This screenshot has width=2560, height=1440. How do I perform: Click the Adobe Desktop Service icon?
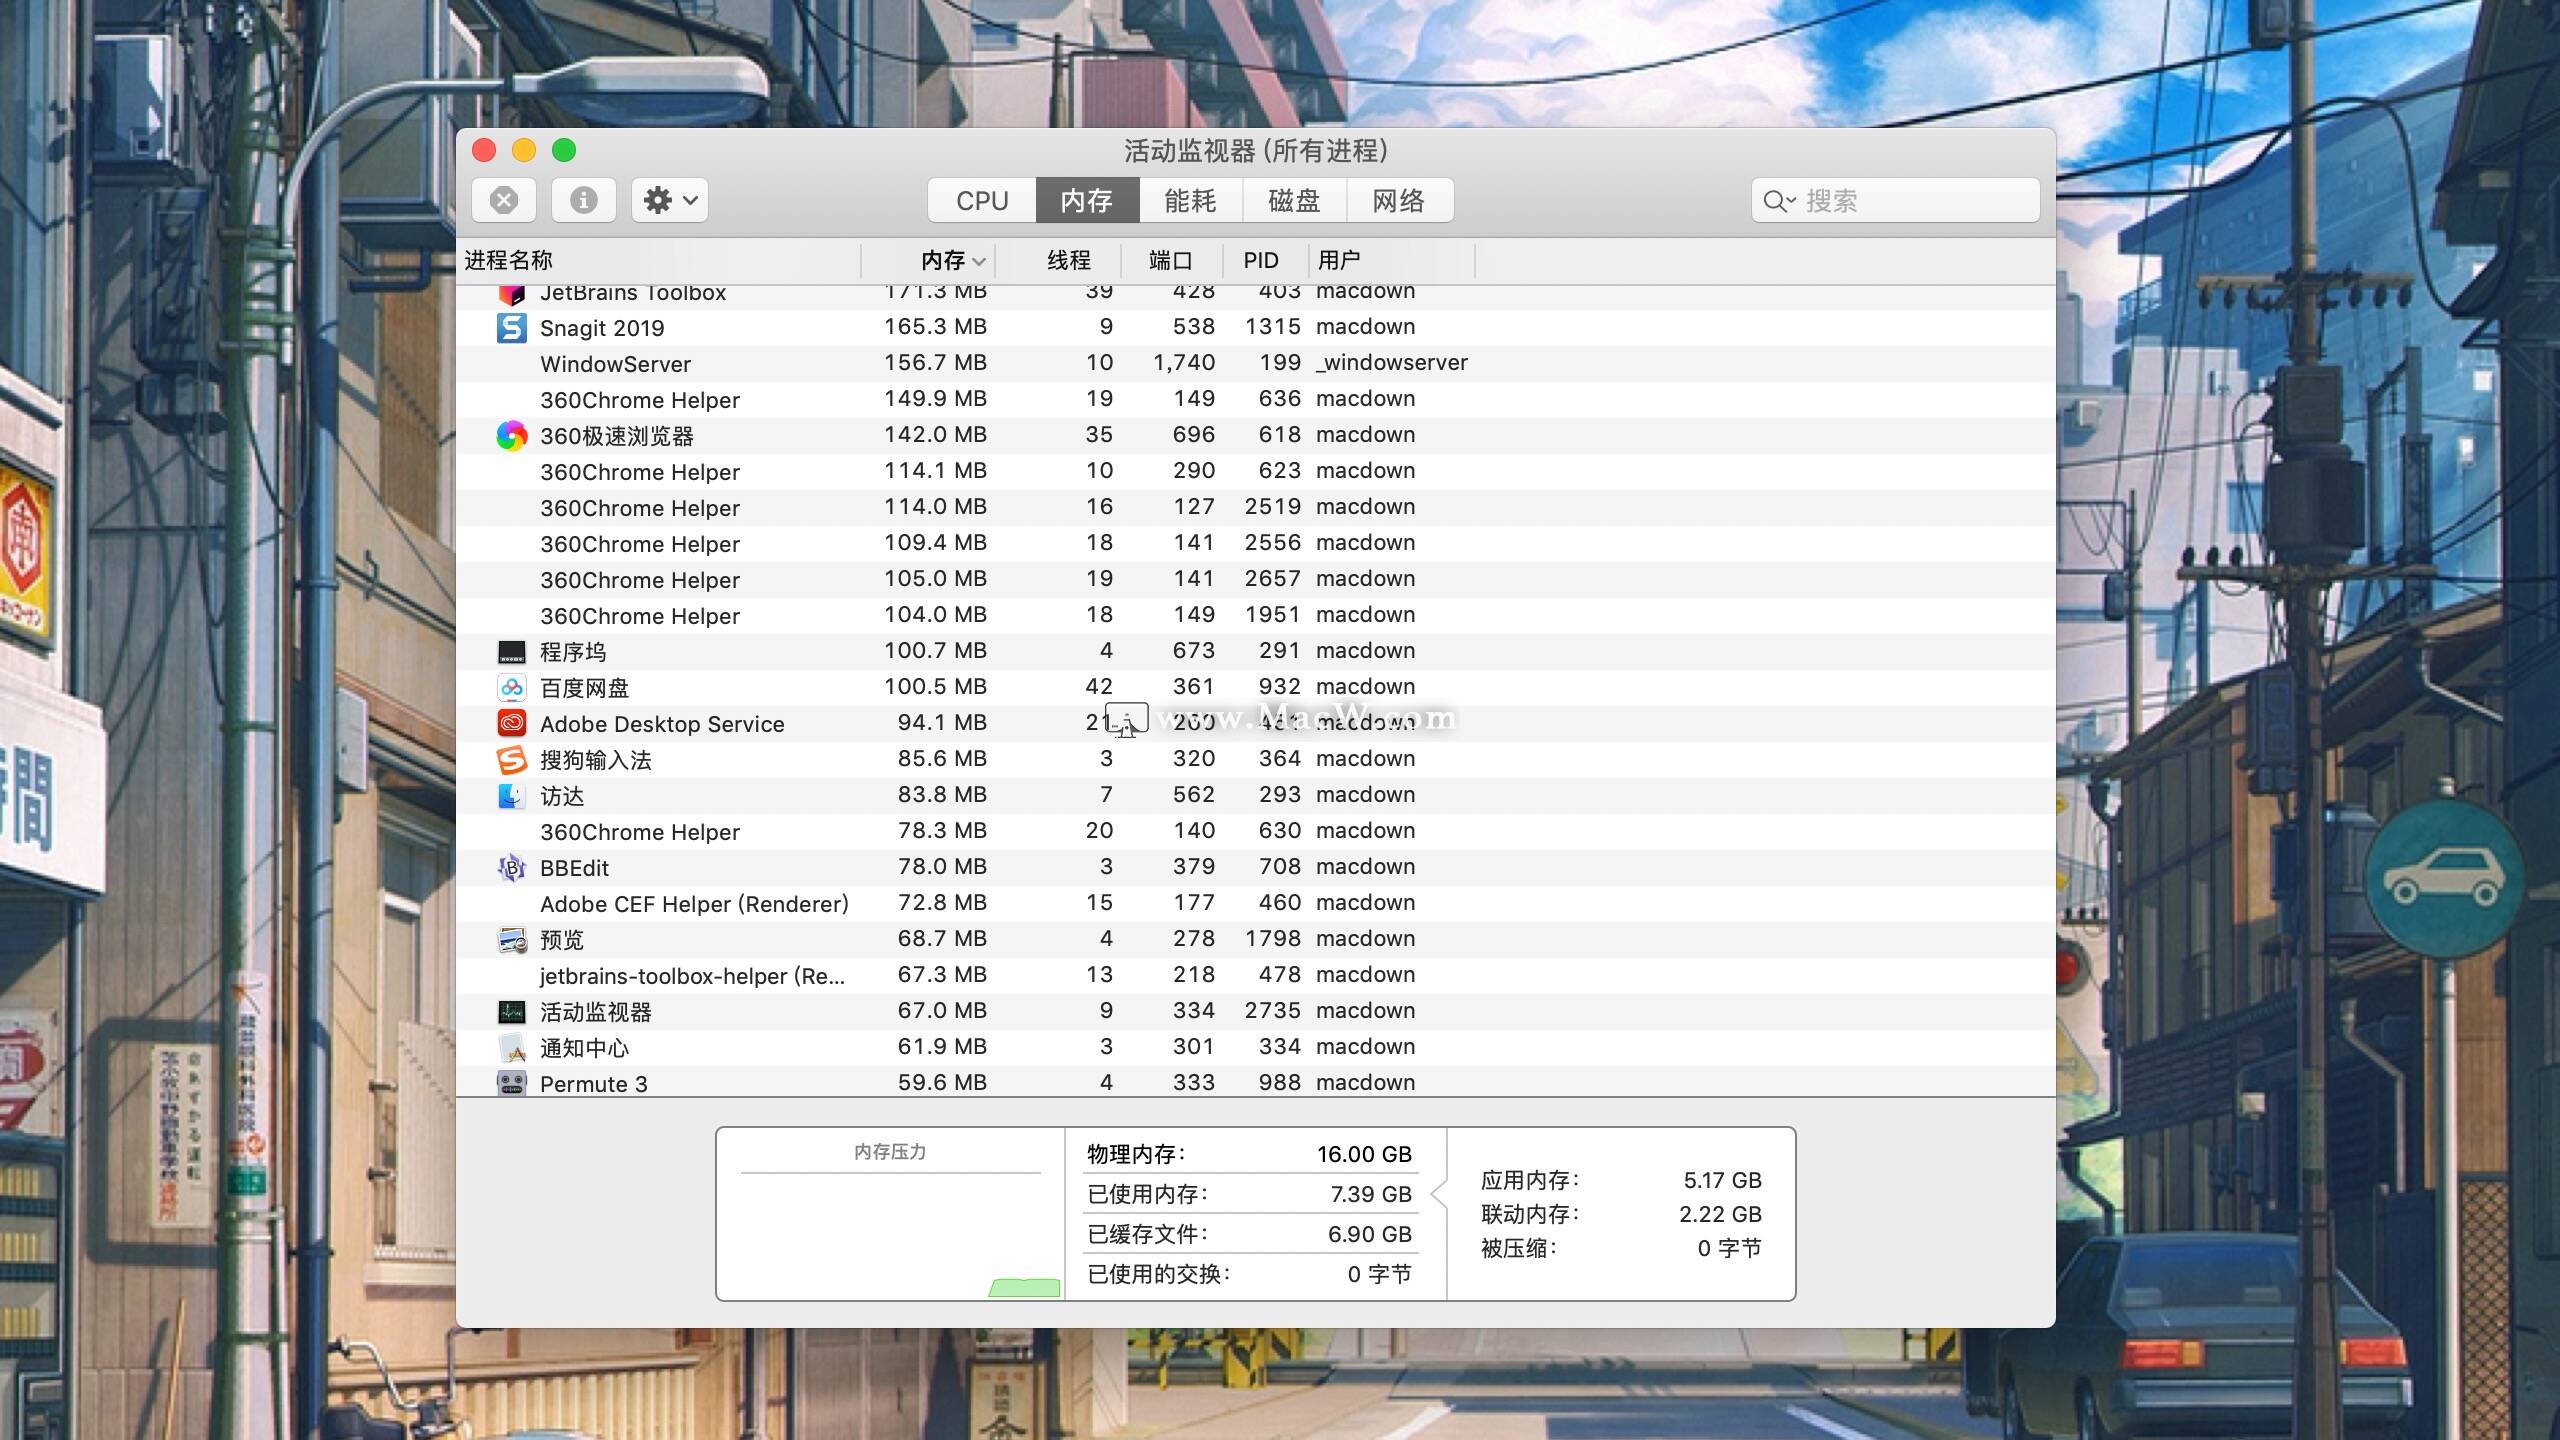tap(512, 724)
